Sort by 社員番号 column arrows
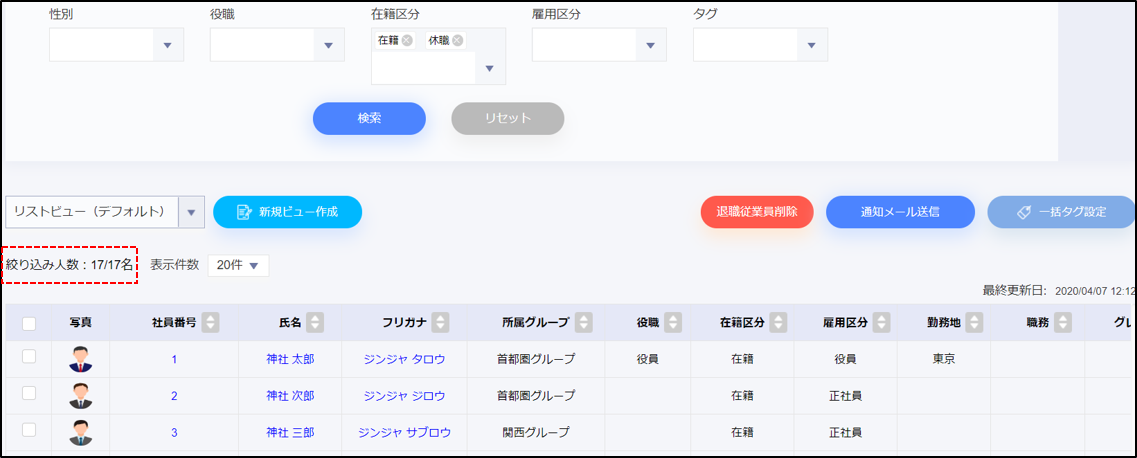 point(211,322)
